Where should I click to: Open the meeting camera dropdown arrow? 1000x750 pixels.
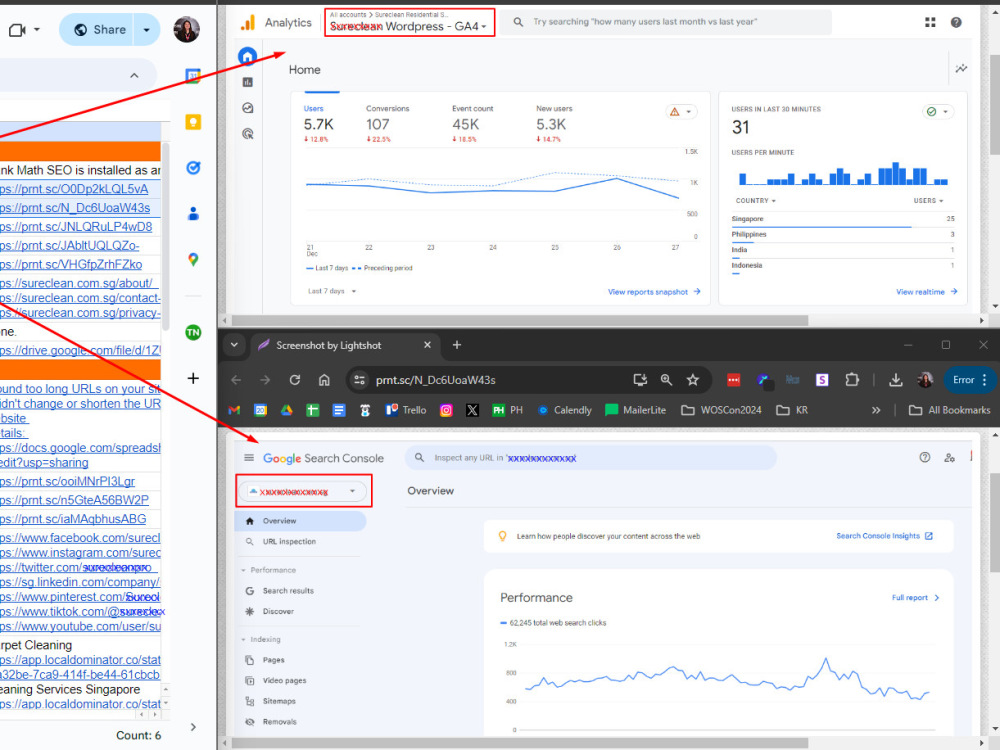click(36, 29)
